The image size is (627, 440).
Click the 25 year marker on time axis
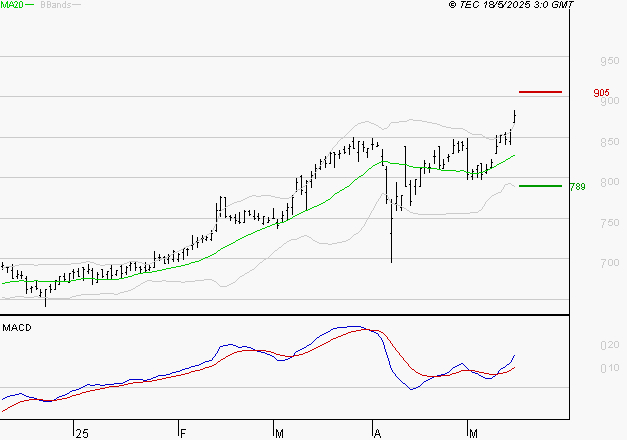coord(81,433)
